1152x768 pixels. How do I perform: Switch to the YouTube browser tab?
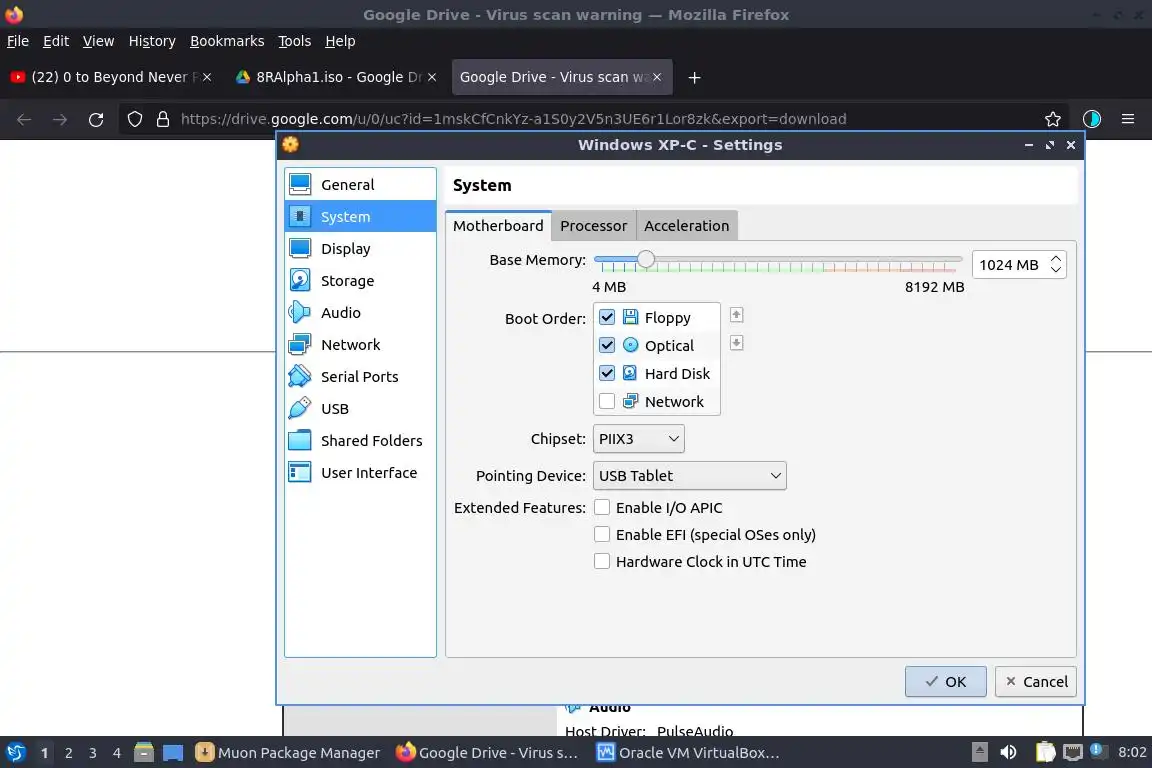pos(111,77)
